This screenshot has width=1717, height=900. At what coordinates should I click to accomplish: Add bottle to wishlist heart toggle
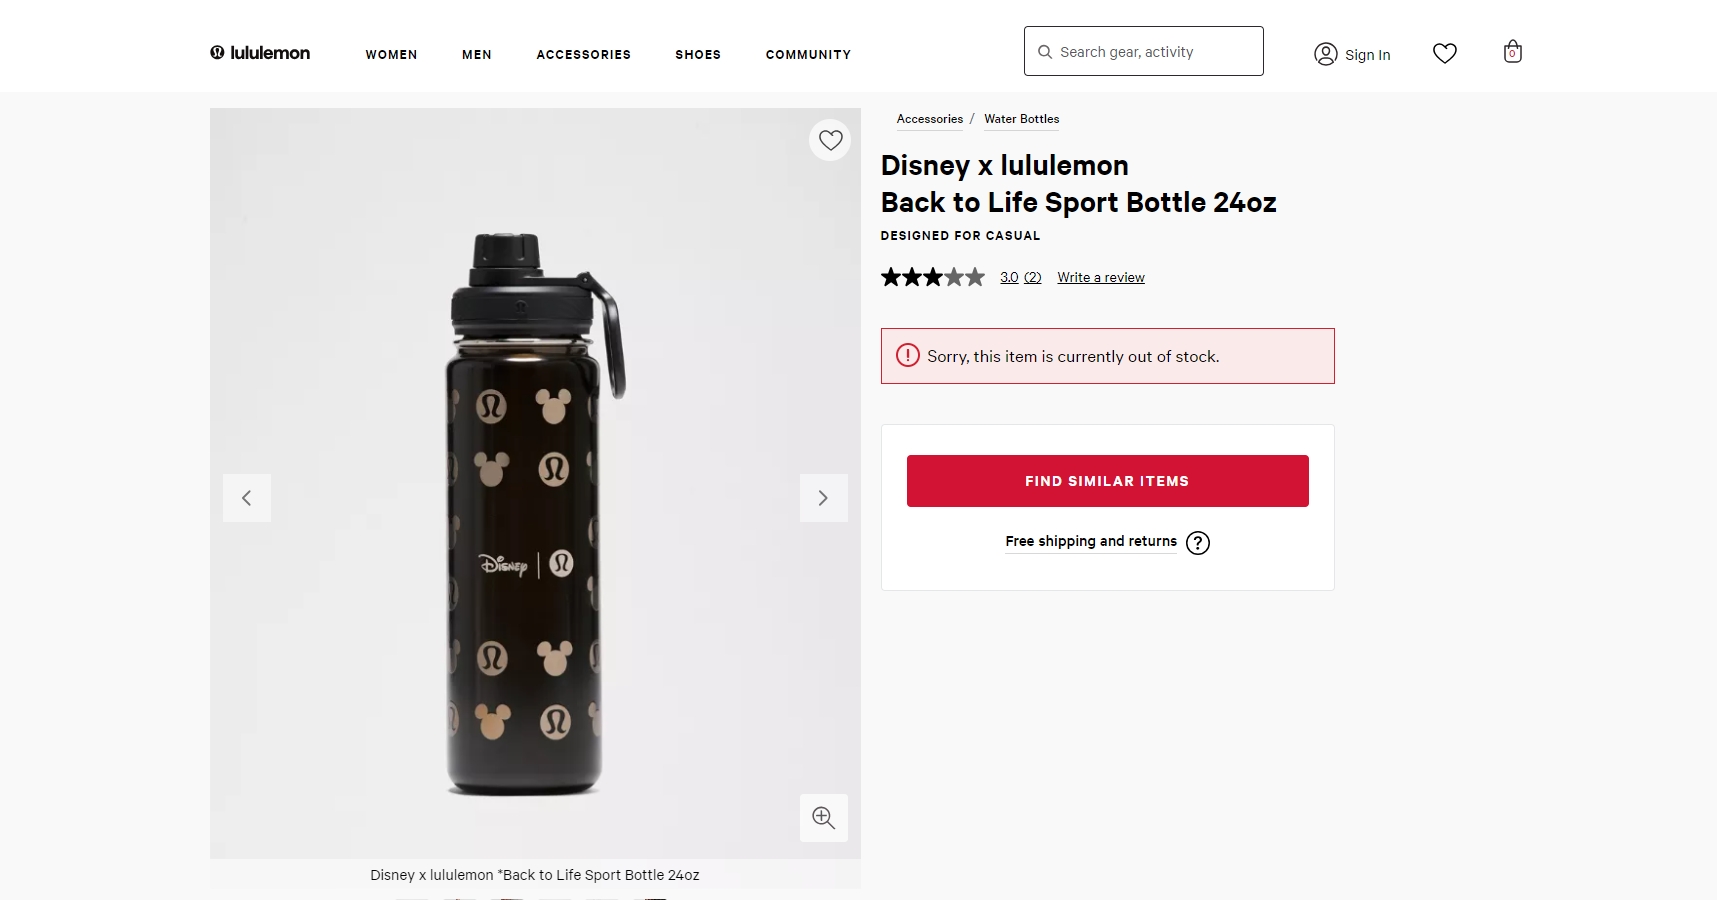coord(830,141)
